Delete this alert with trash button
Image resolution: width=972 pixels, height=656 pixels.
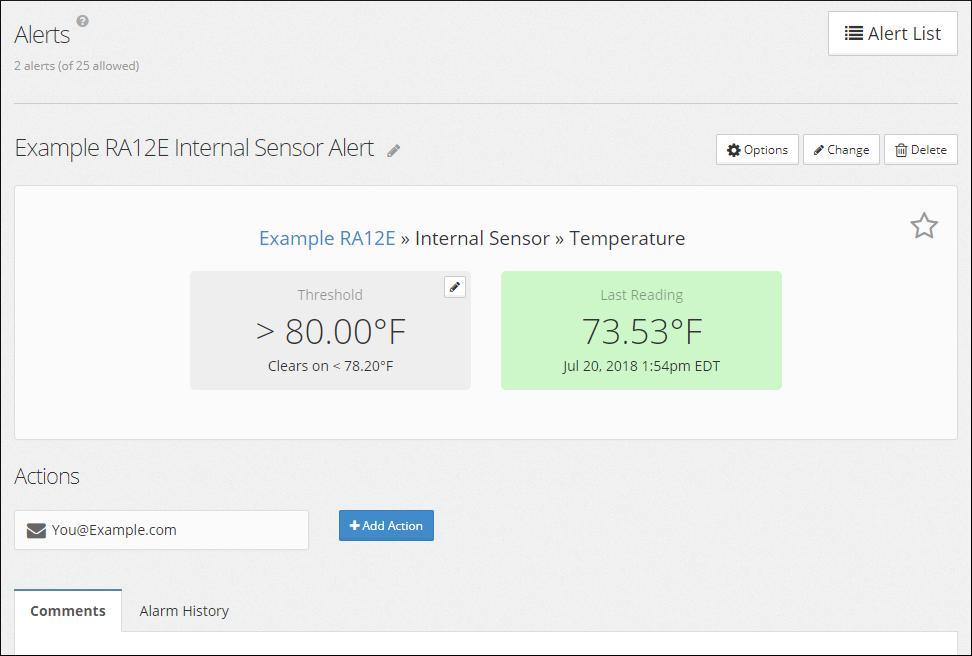(x=920, y=150)
